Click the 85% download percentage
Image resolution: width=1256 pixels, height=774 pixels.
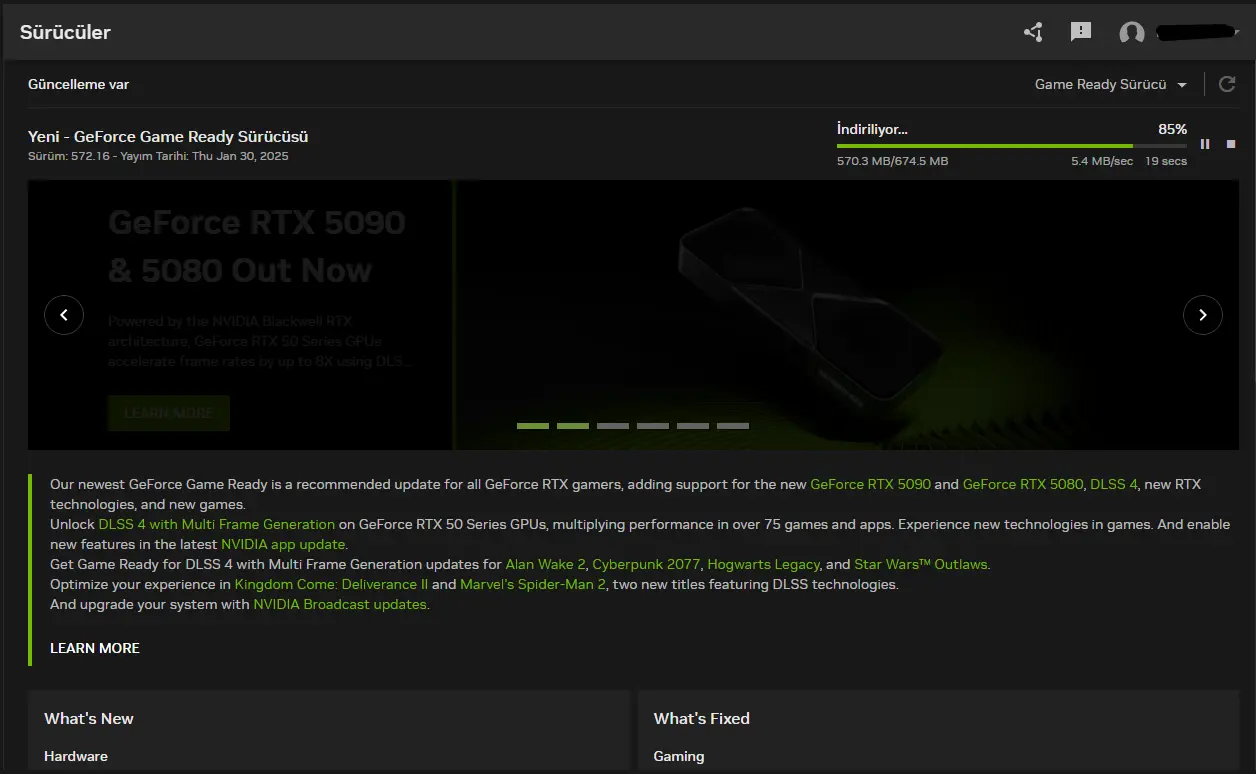coord(1172,129)
